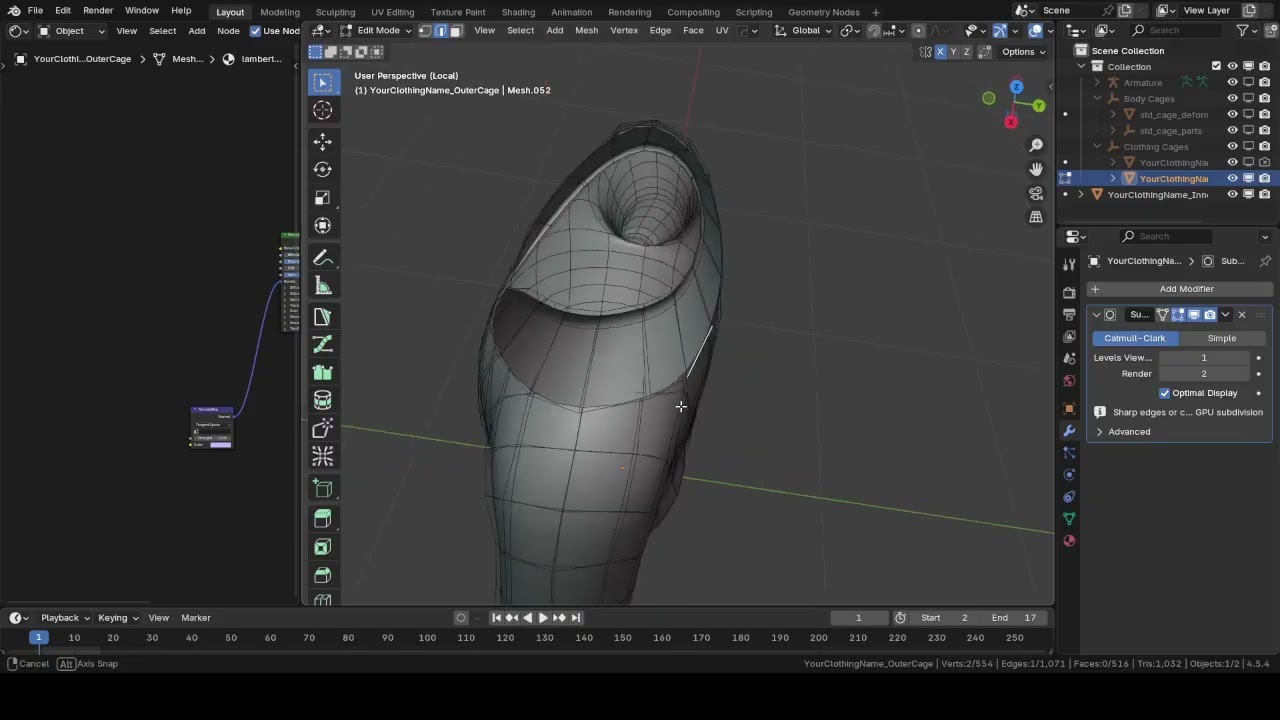Activate the Knife tool
The image size is (1280, 720).
(x=322, y=316)
